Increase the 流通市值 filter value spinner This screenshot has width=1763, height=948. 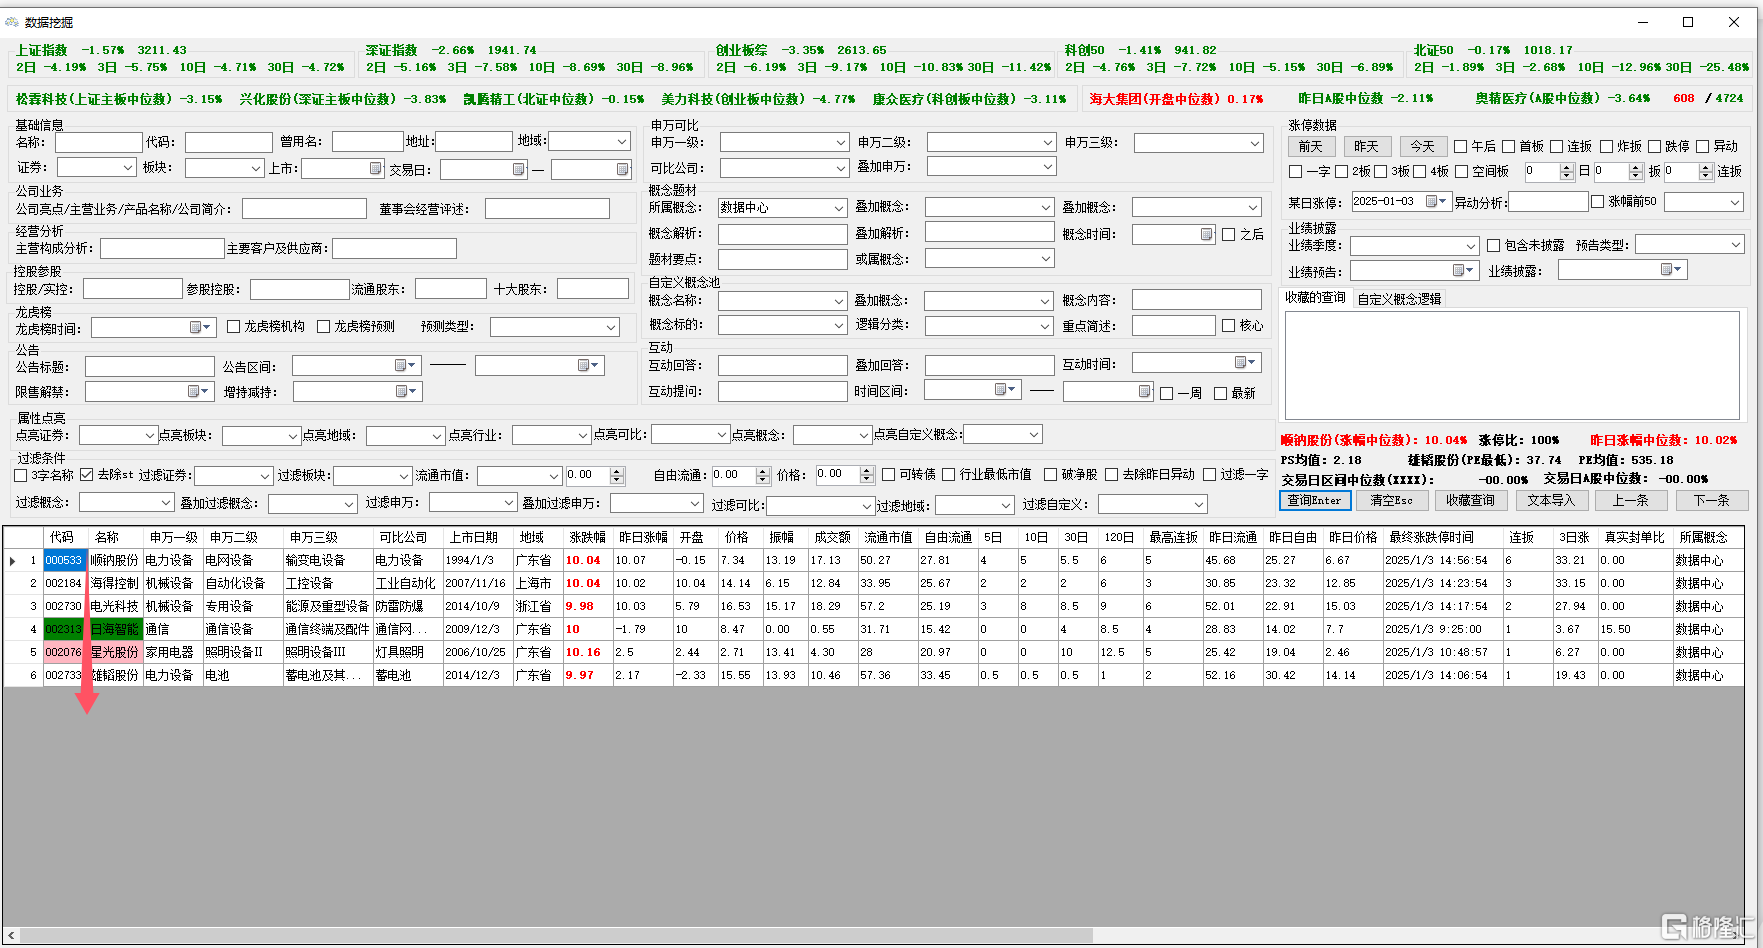pos(617,471)
